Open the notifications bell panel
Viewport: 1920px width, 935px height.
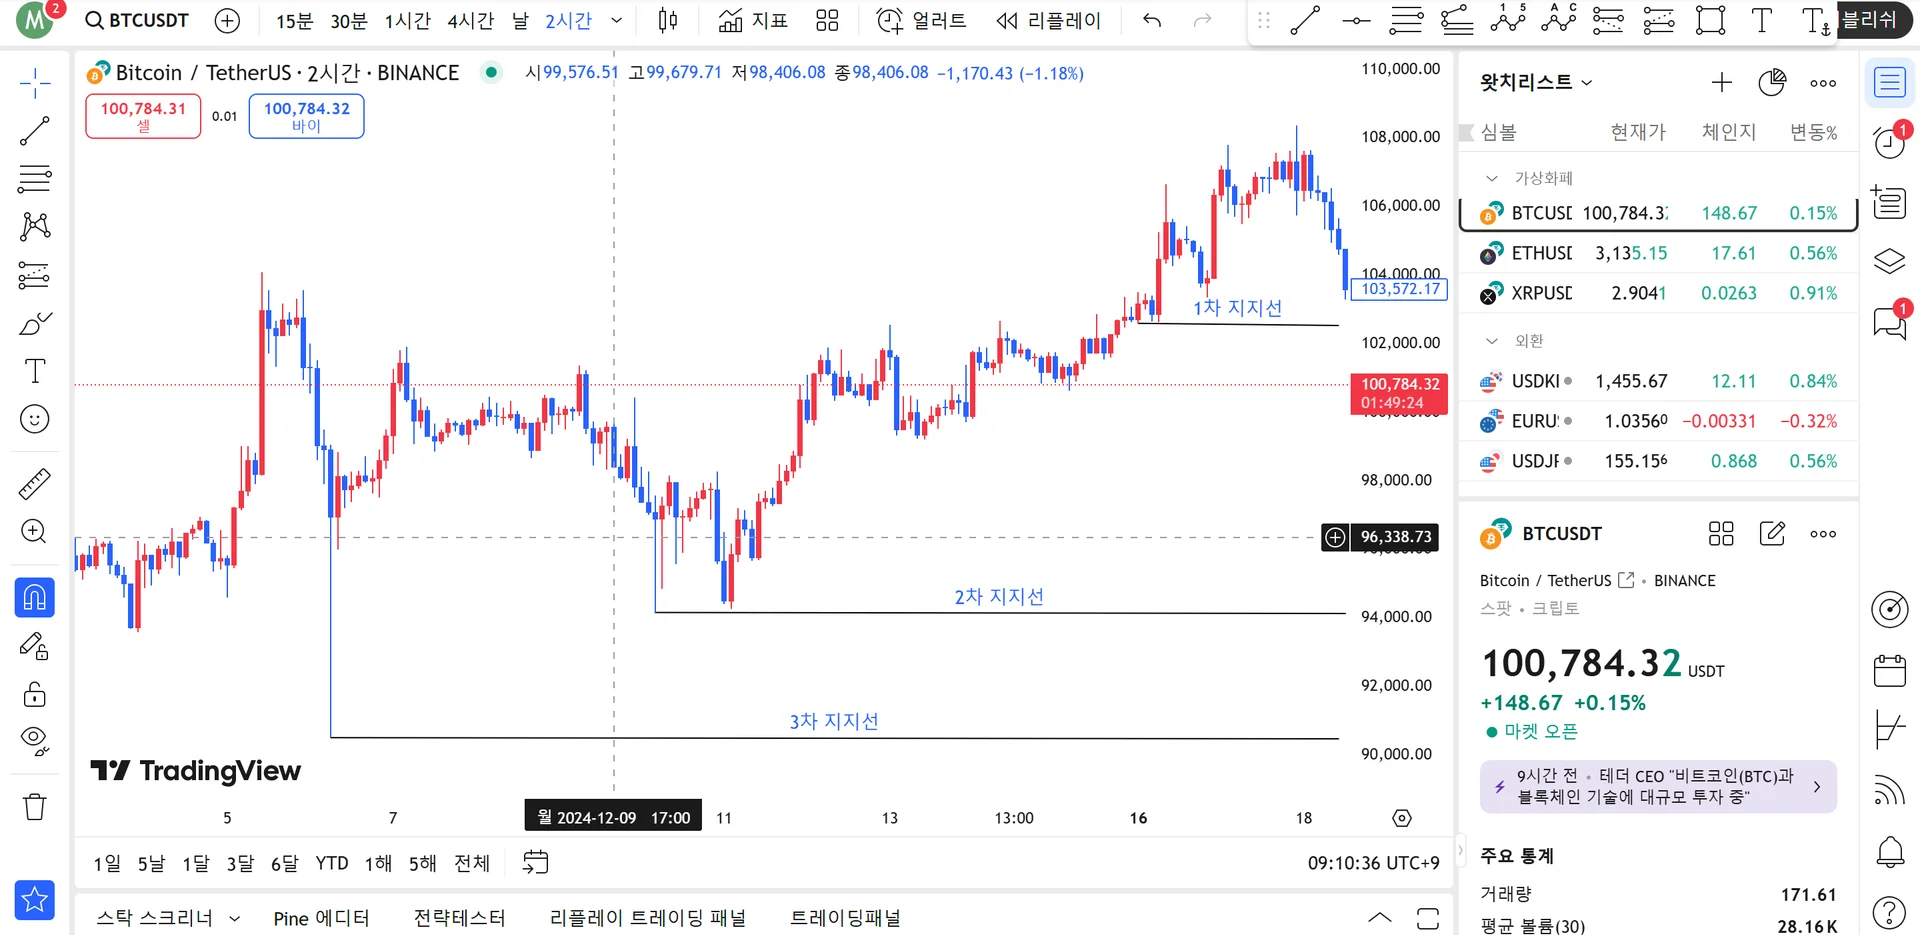click(x=1889, y=852)
